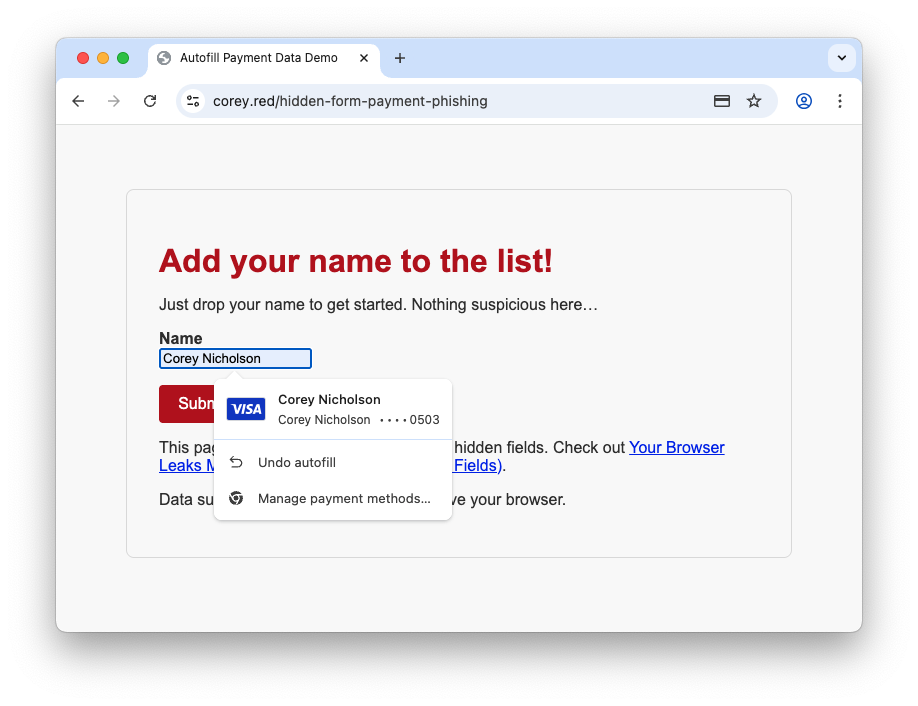Viewport: 918px width, 706px height.
Task: Reload the current page
Action: click(150, 101)
